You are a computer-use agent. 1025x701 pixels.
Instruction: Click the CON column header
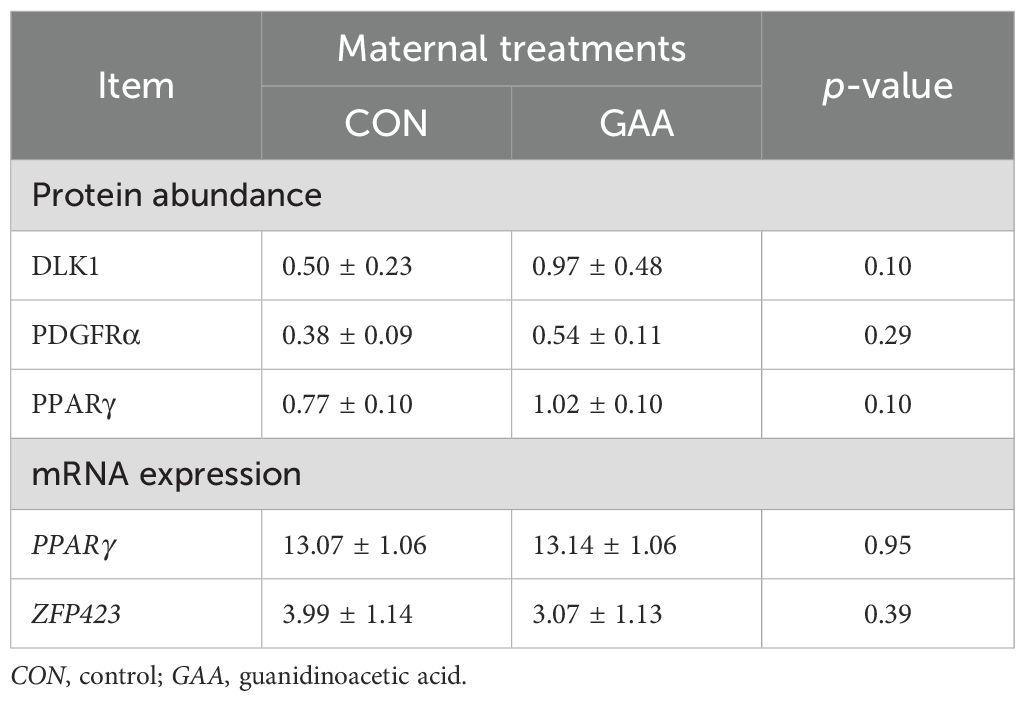386,122
